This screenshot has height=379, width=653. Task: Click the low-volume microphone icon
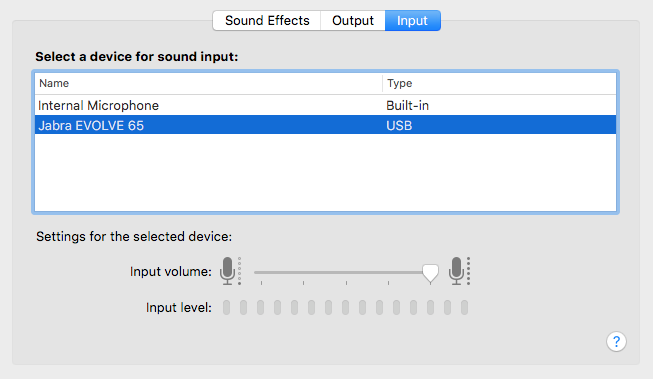pos(230,271)
